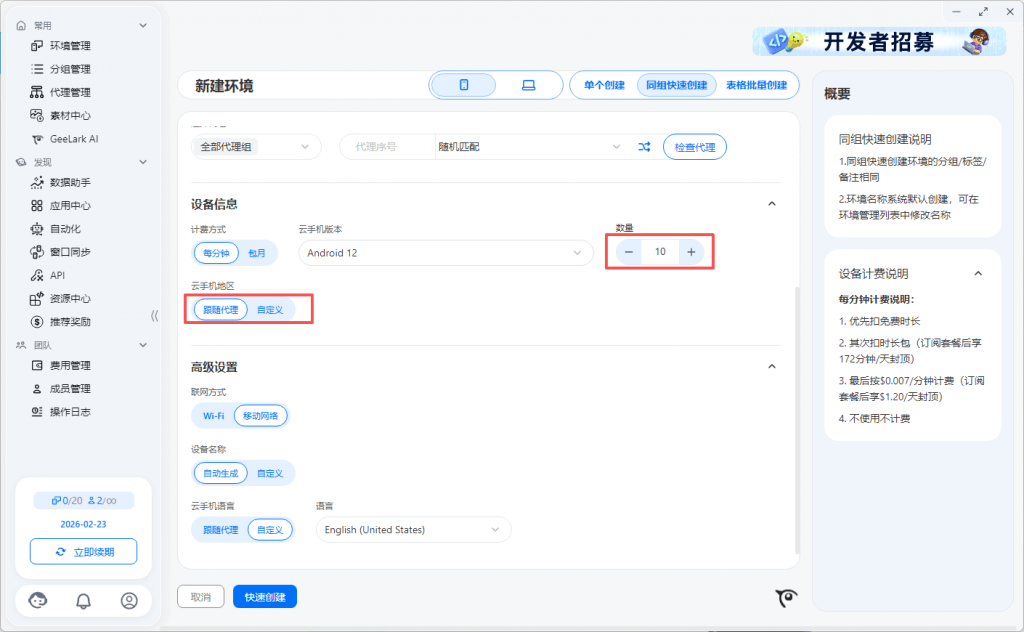The width and height of the screenshot is (1024, 632).
Task: Open the notification bell icon
Action: tap(84, 601)
